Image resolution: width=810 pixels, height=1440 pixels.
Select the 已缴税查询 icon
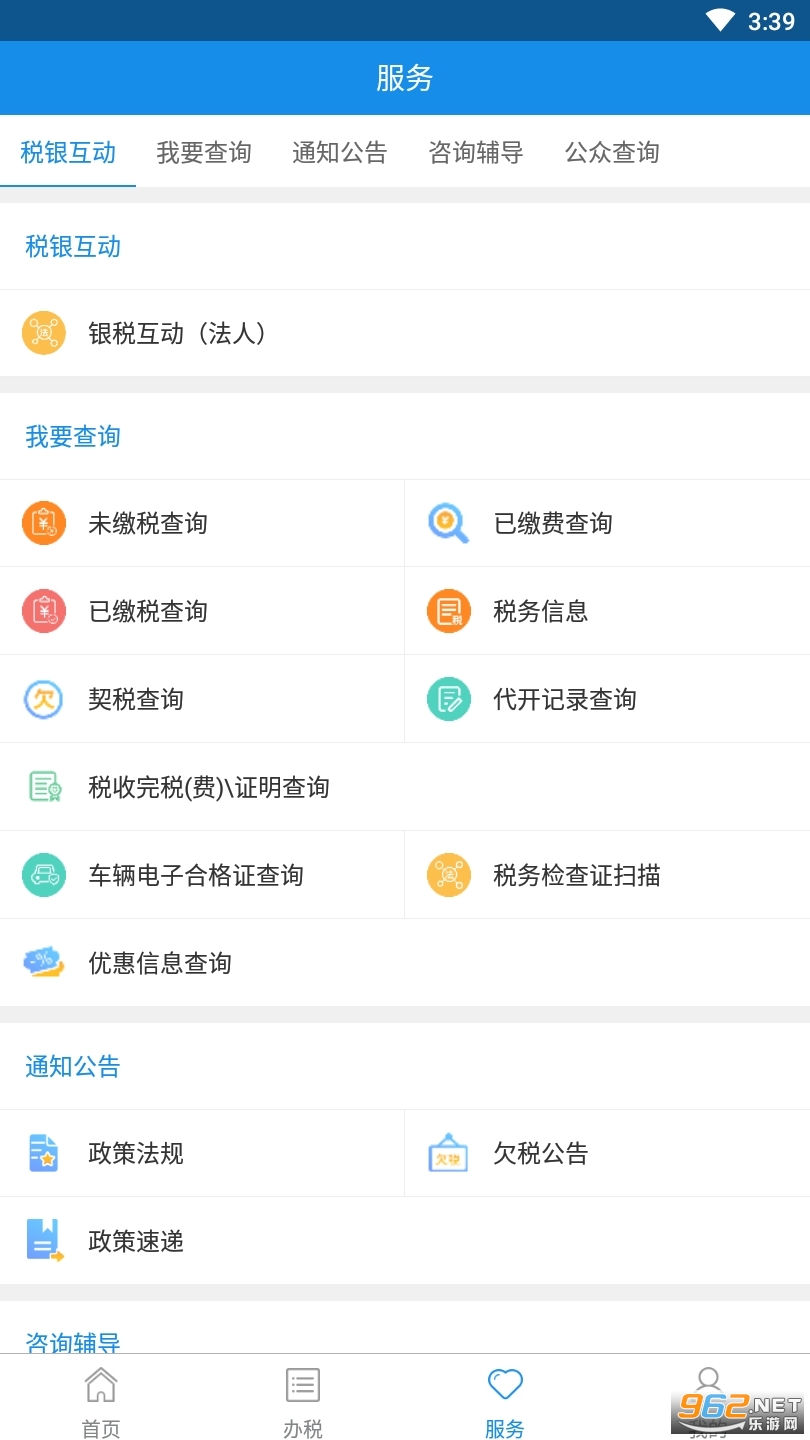coord(44,611)
